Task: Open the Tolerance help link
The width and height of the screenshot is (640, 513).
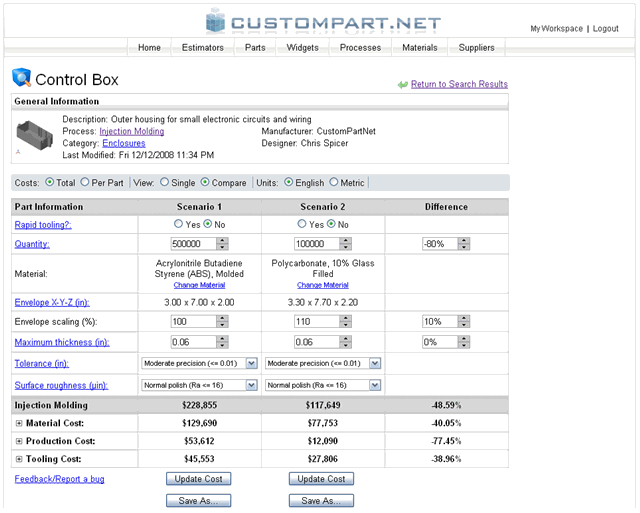Action: click(x=42, y=364)
